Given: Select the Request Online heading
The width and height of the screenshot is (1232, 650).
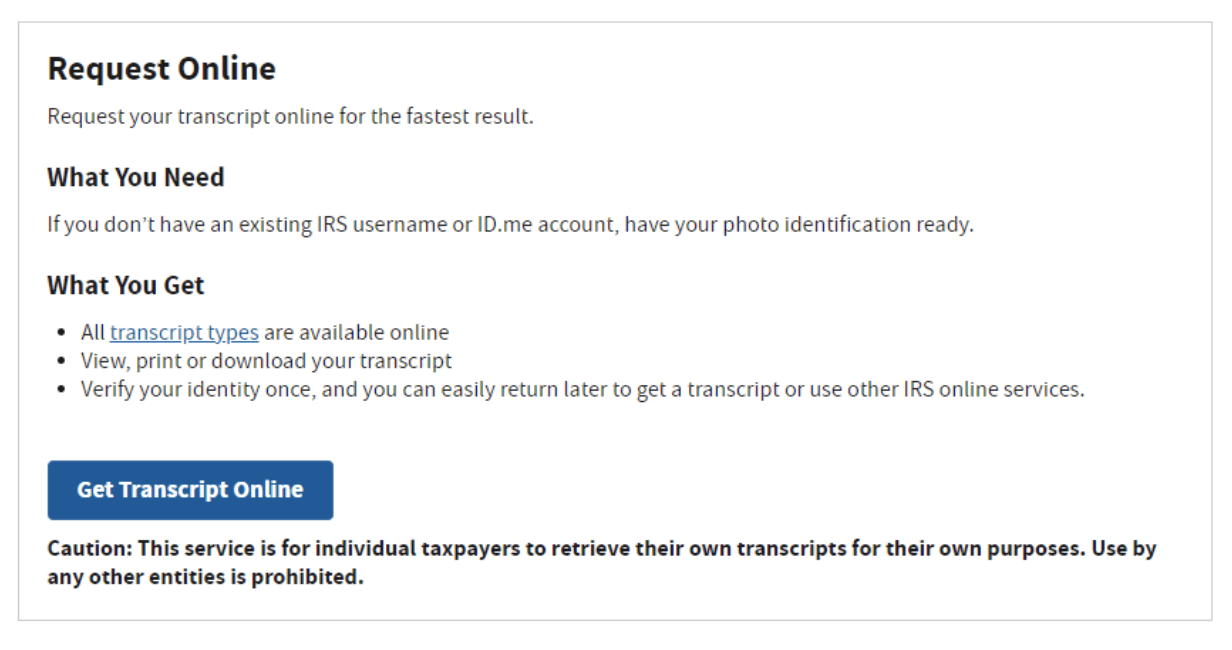Looking at the screenshot, I should coord(161,68).
